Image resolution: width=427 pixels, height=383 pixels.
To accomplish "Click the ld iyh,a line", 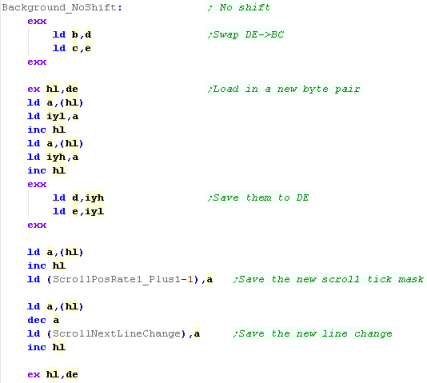I will point(53,157).
